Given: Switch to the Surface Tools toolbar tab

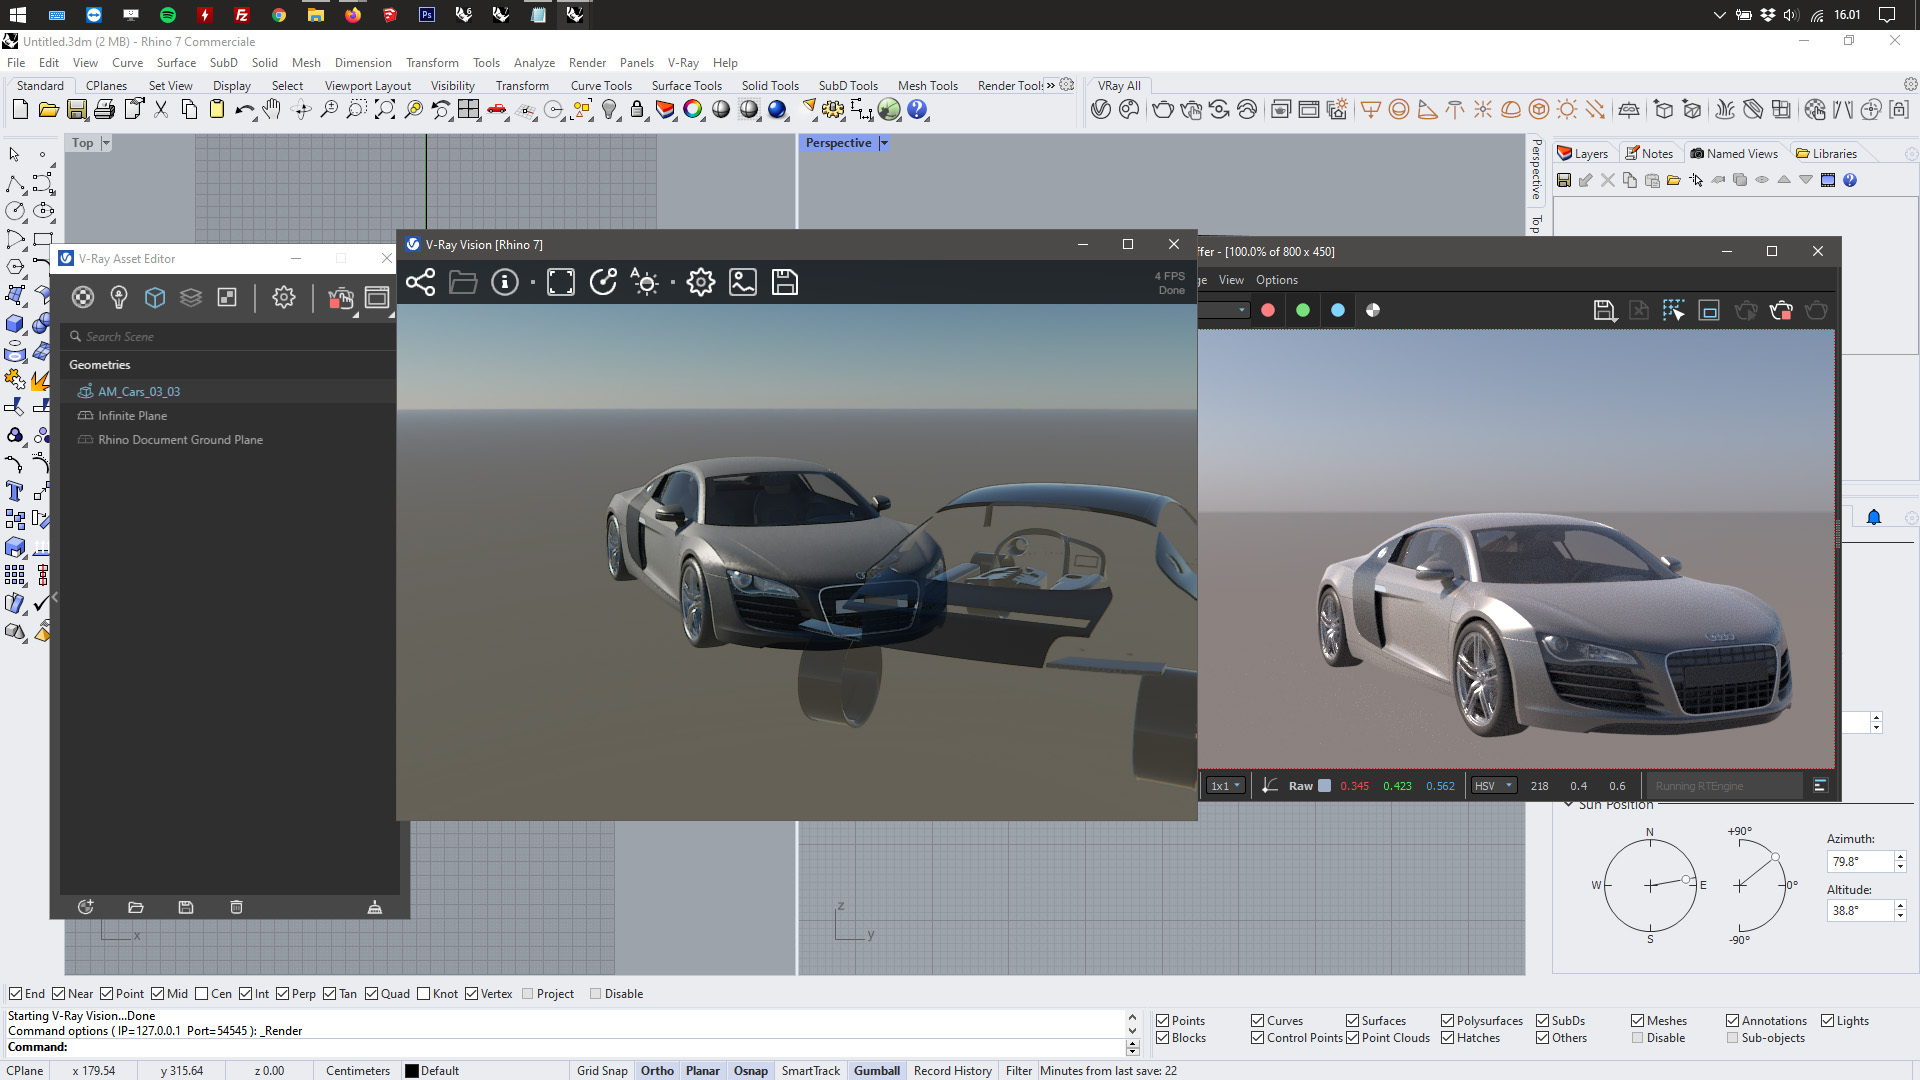Looking at the screenshot, I should [686, 86].
